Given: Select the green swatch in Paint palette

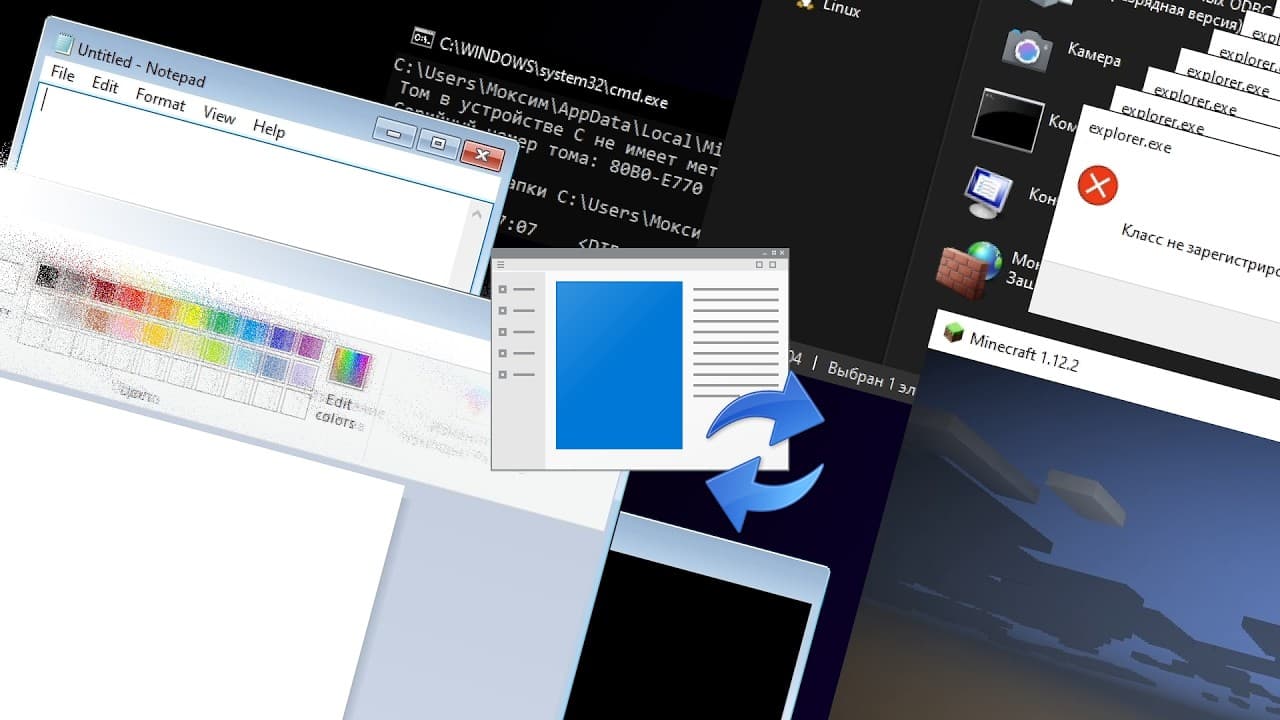Looking at the screenshot, I should 222,322.
